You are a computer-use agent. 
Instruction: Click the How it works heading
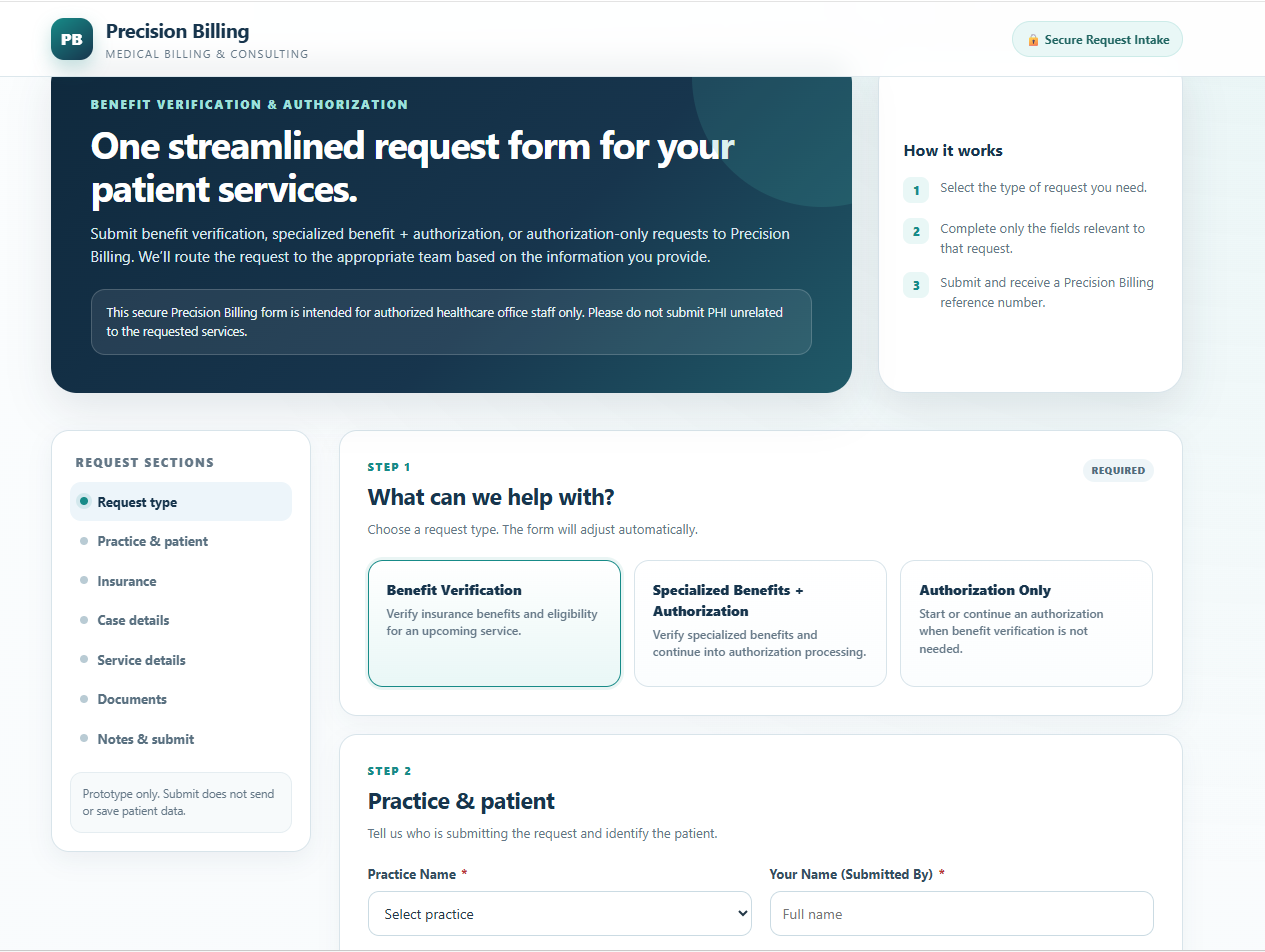pyautogui.click(x=953, y=150)
